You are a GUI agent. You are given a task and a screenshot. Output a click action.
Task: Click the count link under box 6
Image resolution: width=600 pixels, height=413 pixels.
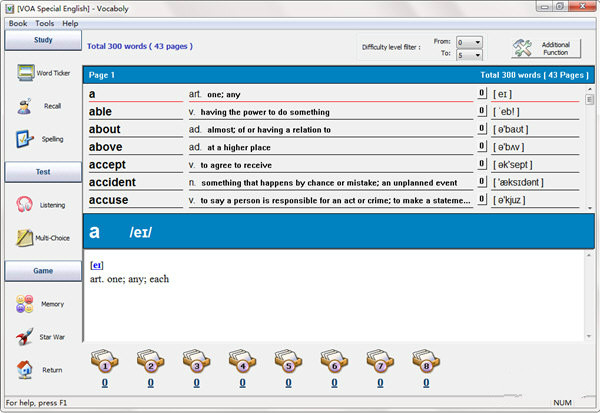(334, 383)
